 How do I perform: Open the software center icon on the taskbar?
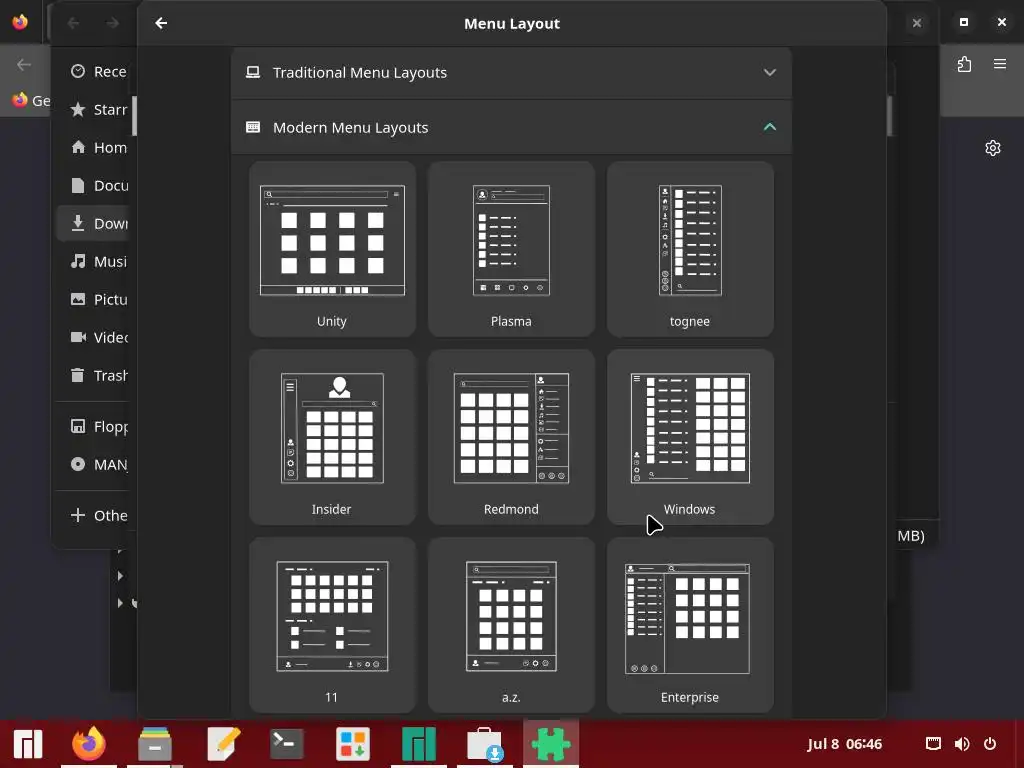tap(353, 744)
